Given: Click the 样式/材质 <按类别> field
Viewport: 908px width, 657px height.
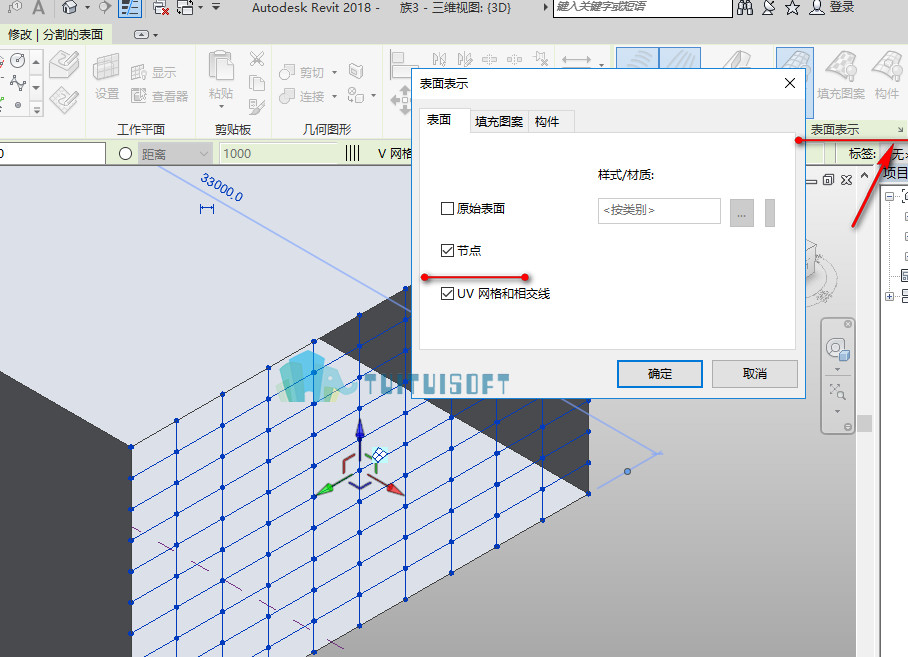Looking at the screenshot, I should click(659, 211).
